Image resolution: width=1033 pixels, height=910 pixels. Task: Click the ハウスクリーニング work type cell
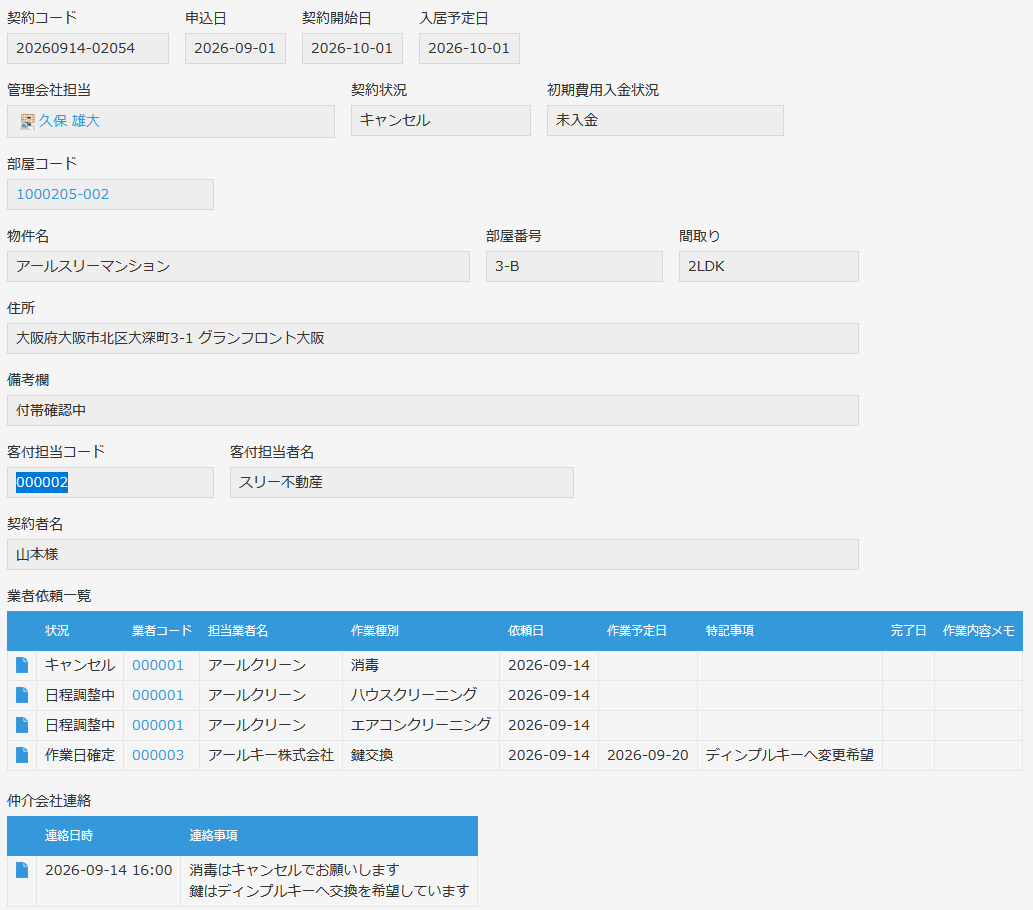point(421,695)
